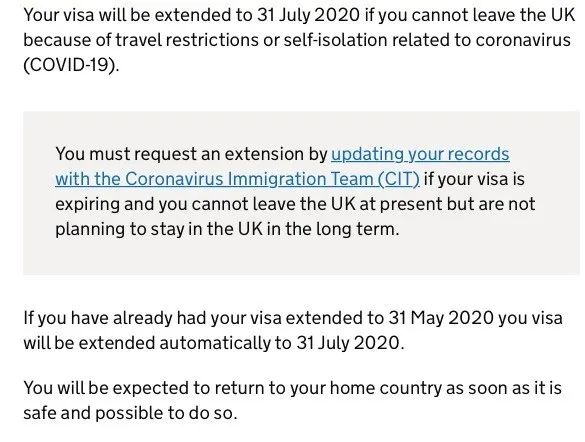Click the '(CIT)' part of the link
This screenshot has height=442, width=585.
[398, 179]
